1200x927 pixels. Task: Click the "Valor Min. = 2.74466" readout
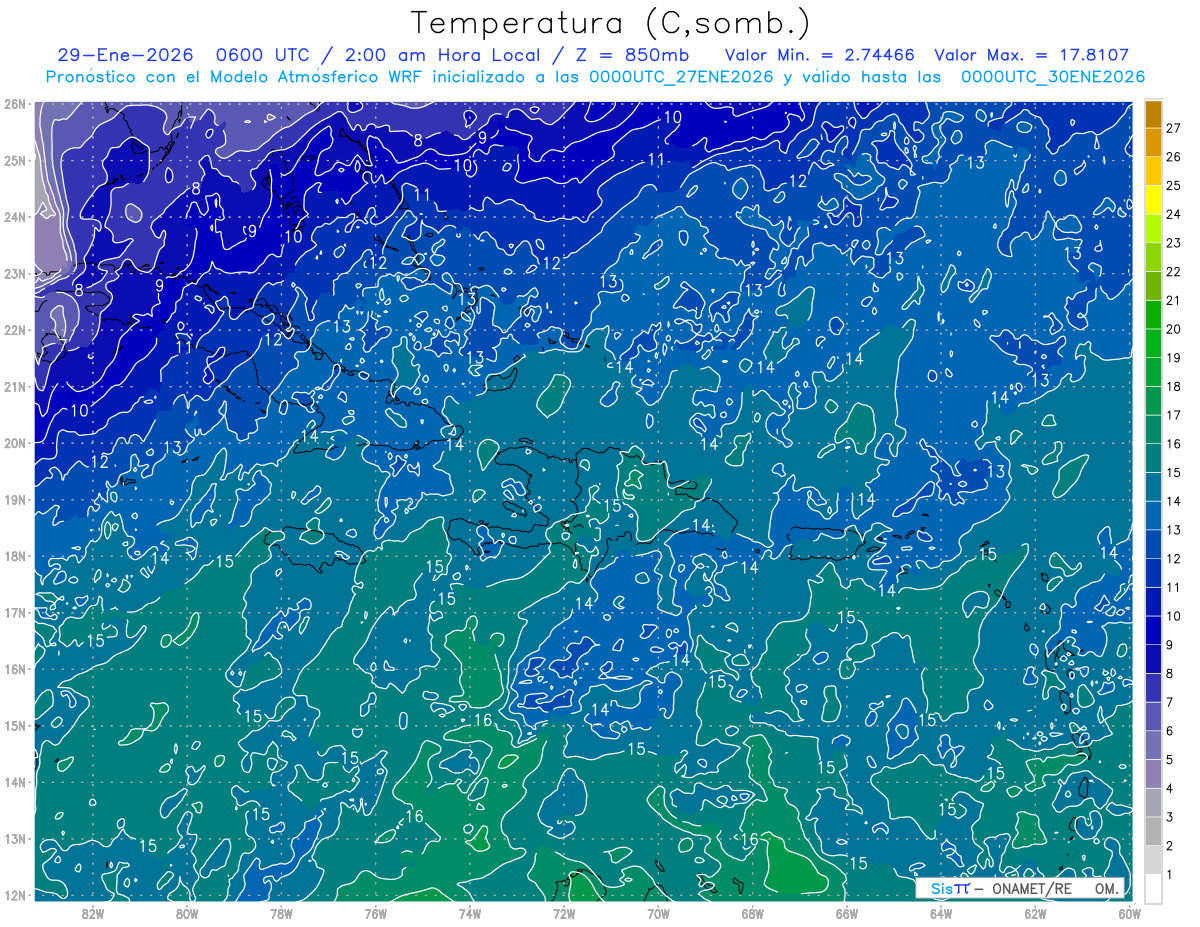point(819,56)
